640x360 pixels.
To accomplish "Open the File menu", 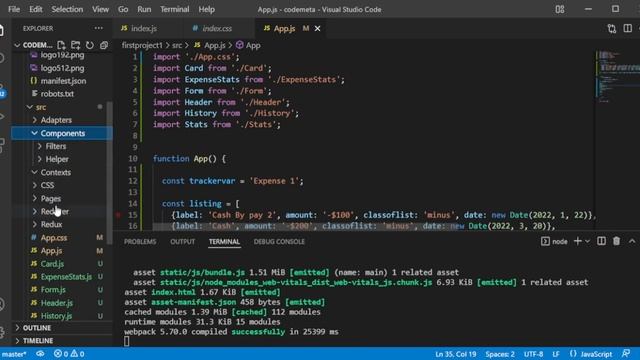I will [x=14, y=9].
